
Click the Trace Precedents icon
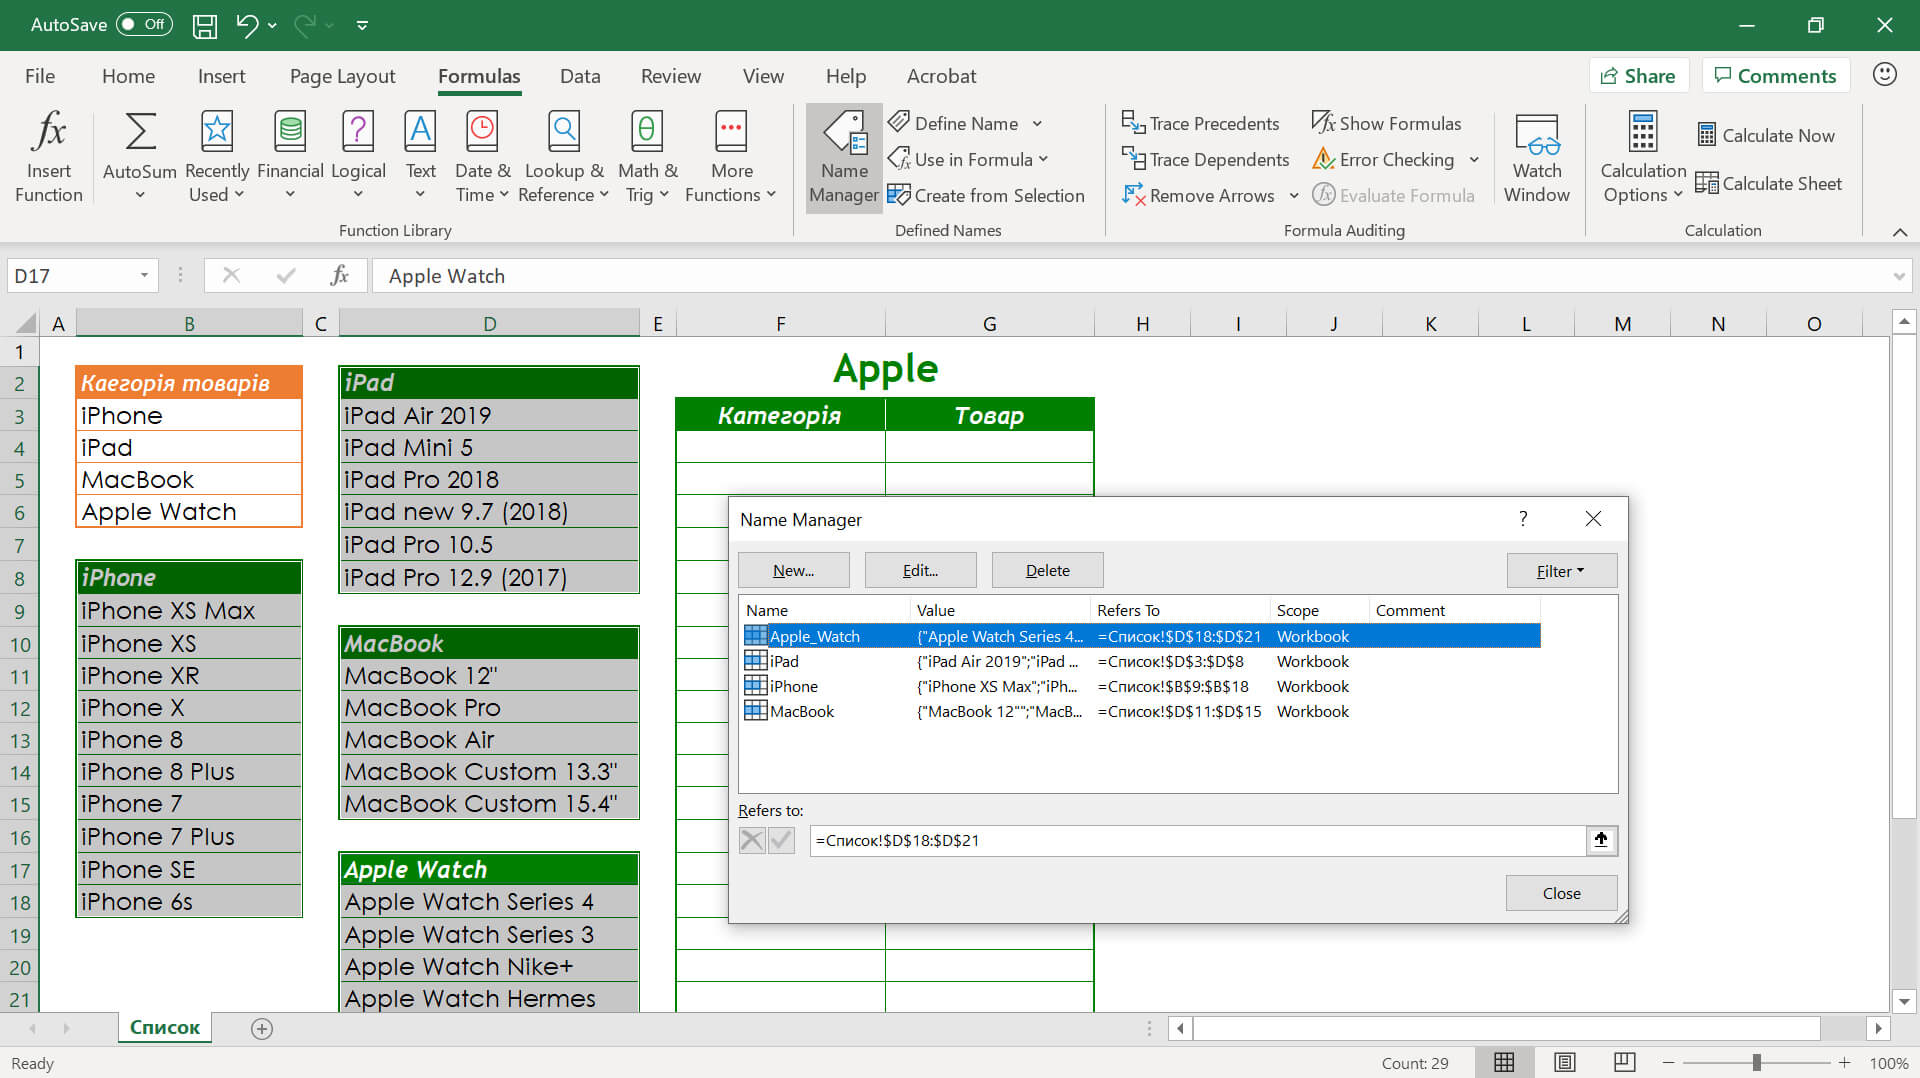click(1132, 123)
